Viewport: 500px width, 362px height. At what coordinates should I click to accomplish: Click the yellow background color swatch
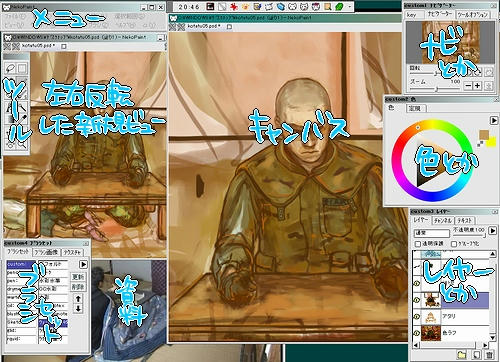click(x=491, y=142)
